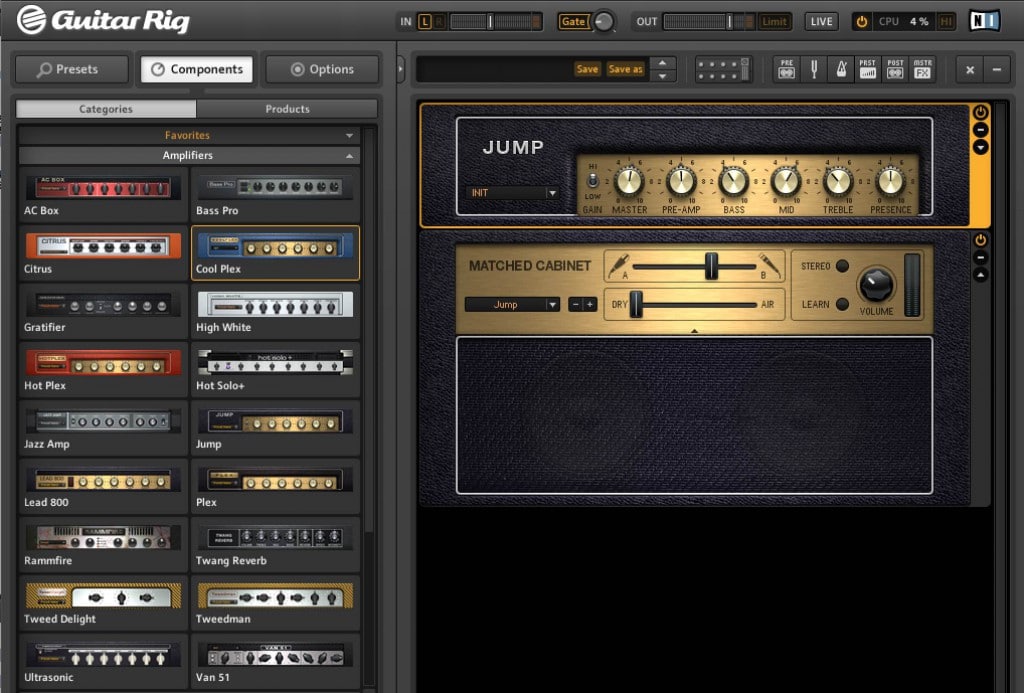The height and width of the screenshot is (693, 1024).
Task: Step to next preset with down arrow
Action: 662,76
